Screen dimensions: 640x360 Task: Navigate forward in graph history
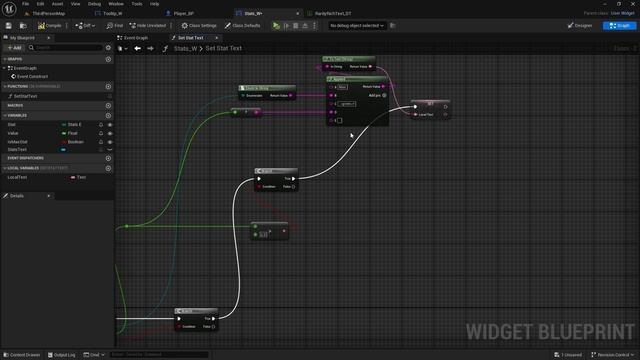(150, 49)
